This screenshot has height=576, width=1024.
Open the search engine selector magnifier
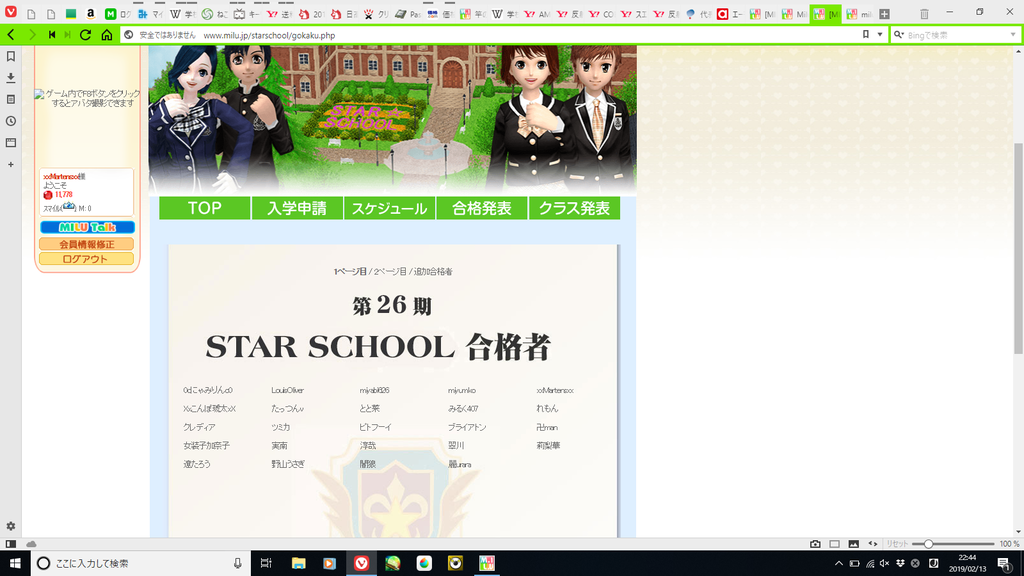pos(899,34)
